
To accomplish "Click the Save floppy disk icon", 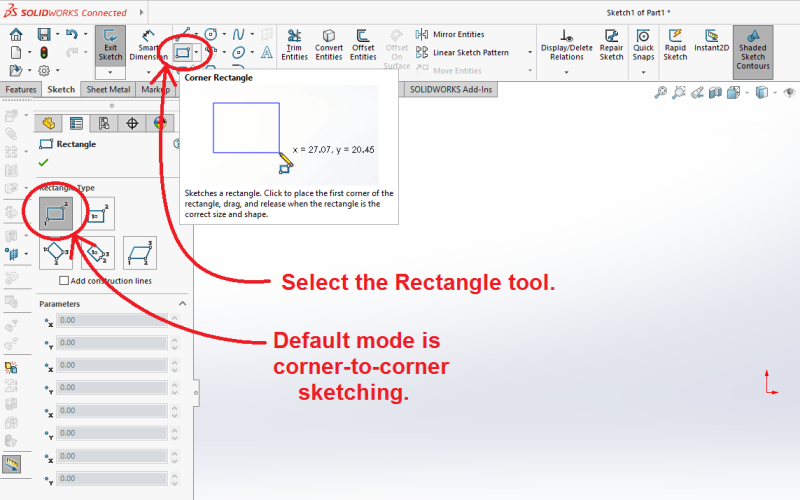I will [44, 35].
